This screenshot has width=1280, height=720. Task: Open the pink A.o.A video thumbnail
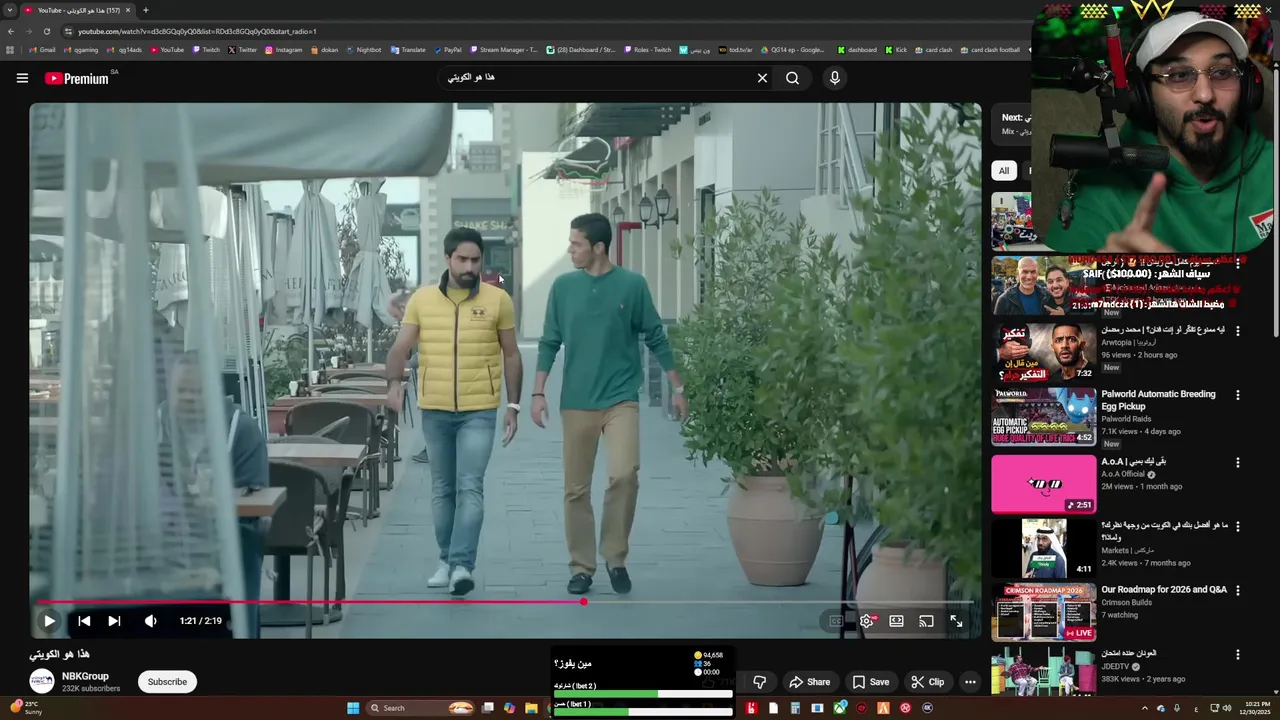click(1043, 484)
